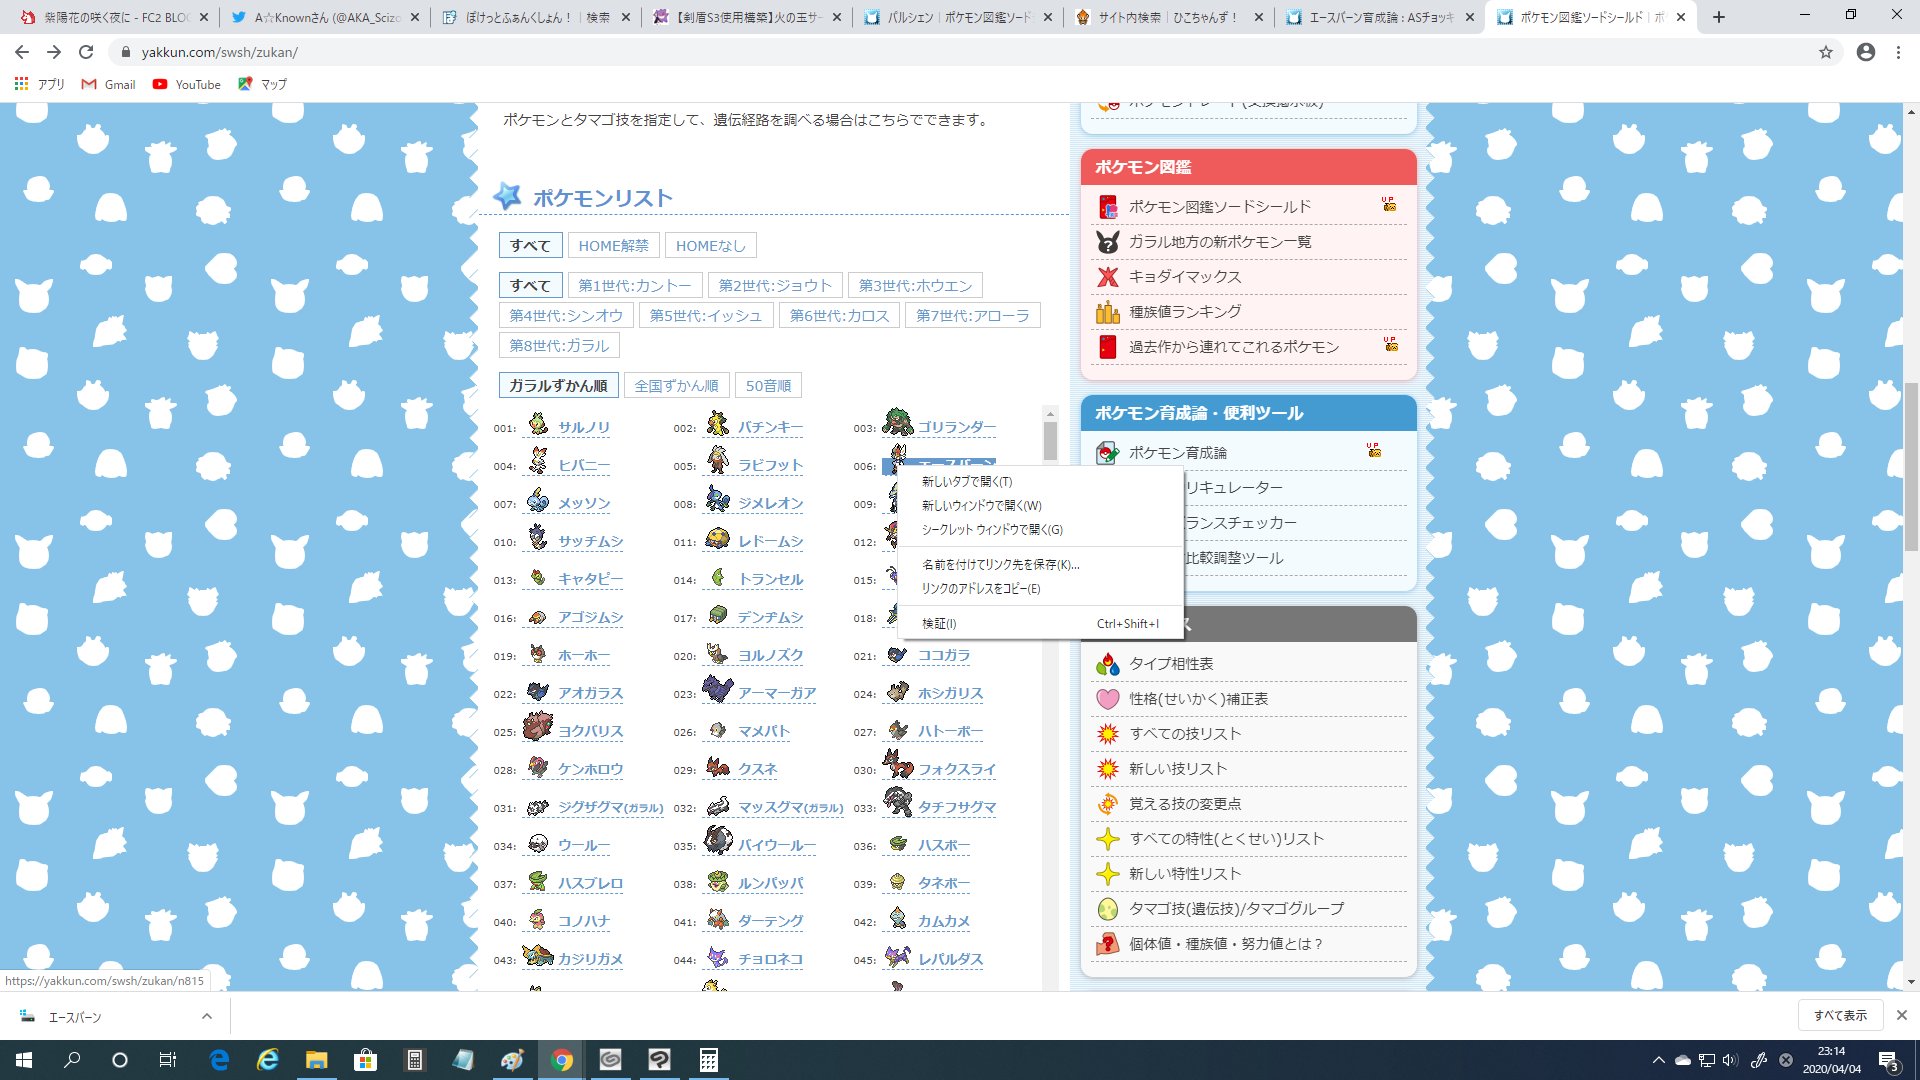
Task: Open File Explorer from the taskbar
Action: pyautogui.click(x=317, y=1060)
